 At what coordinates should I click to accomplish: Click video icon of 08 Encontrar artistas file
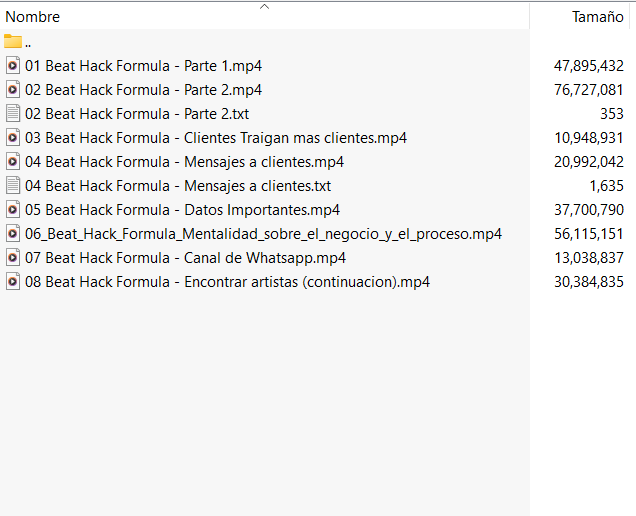click(x=13, y=282)
